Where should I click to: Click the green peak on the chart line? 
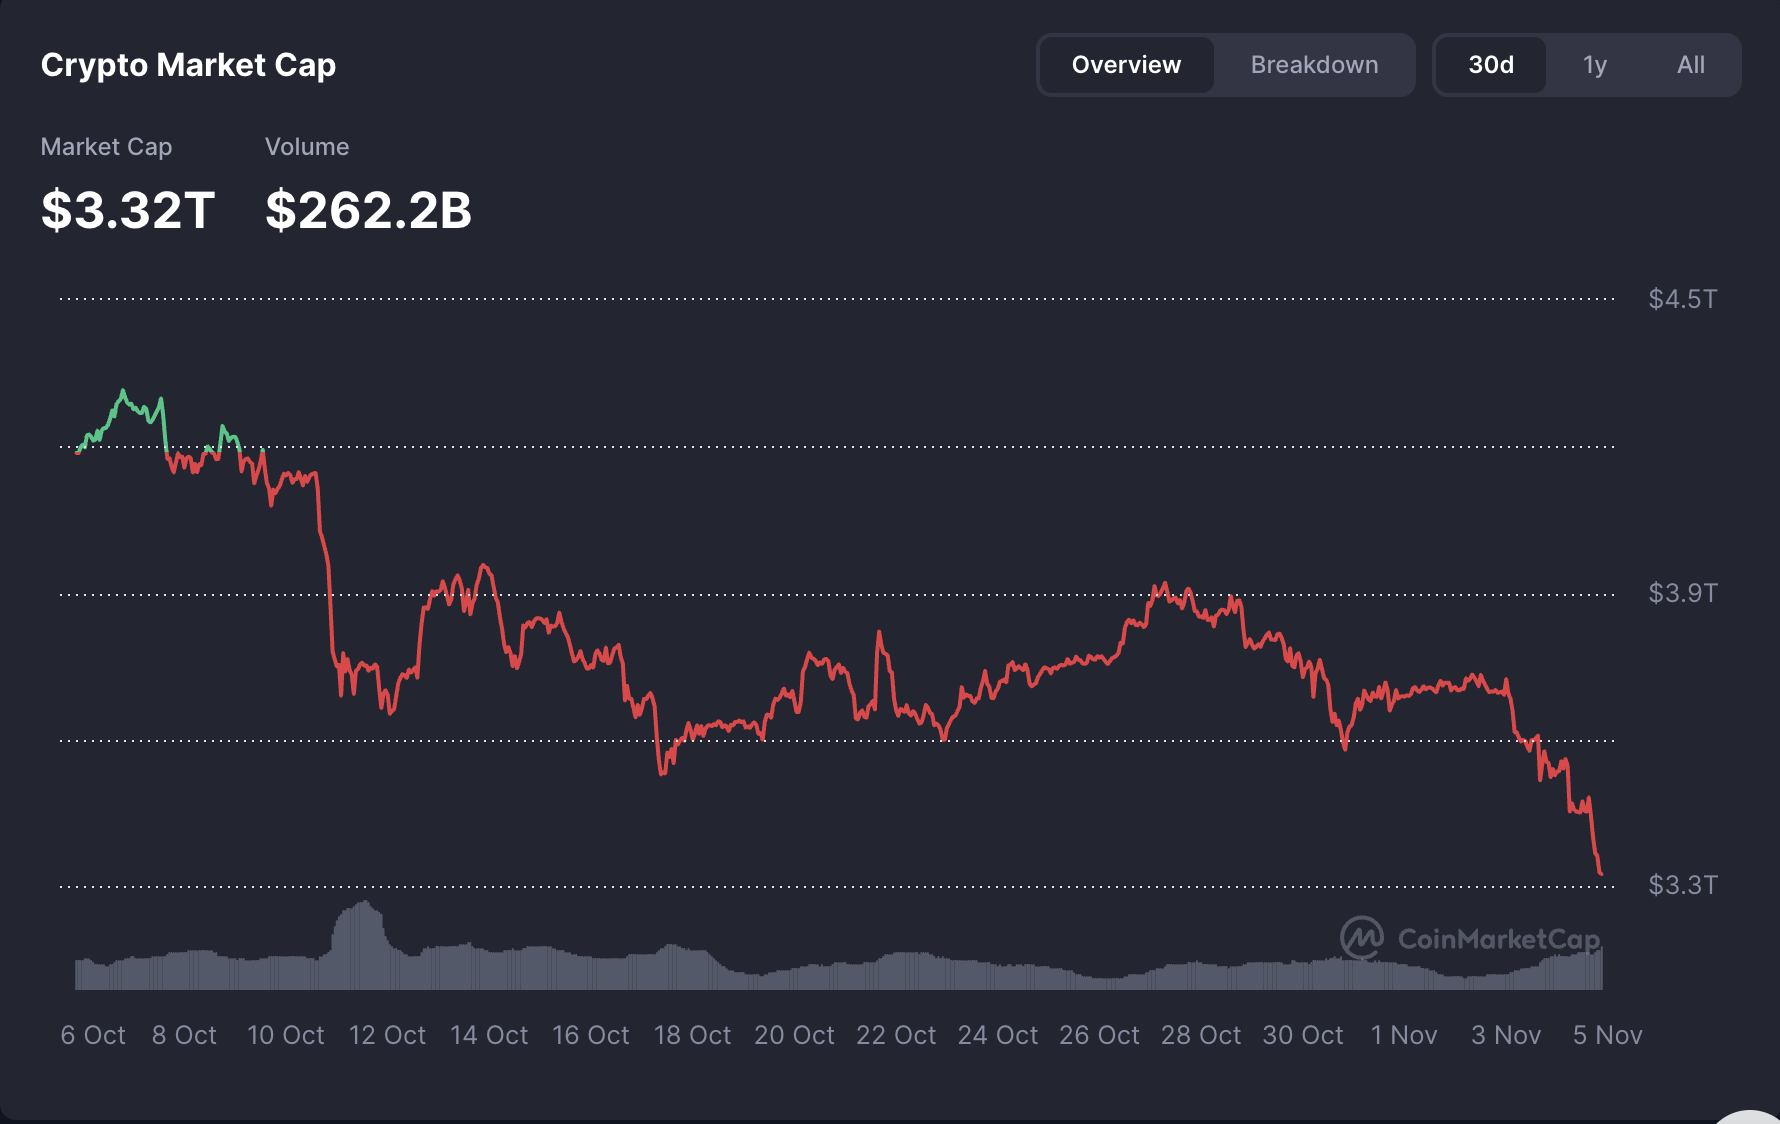click(123, 390)
